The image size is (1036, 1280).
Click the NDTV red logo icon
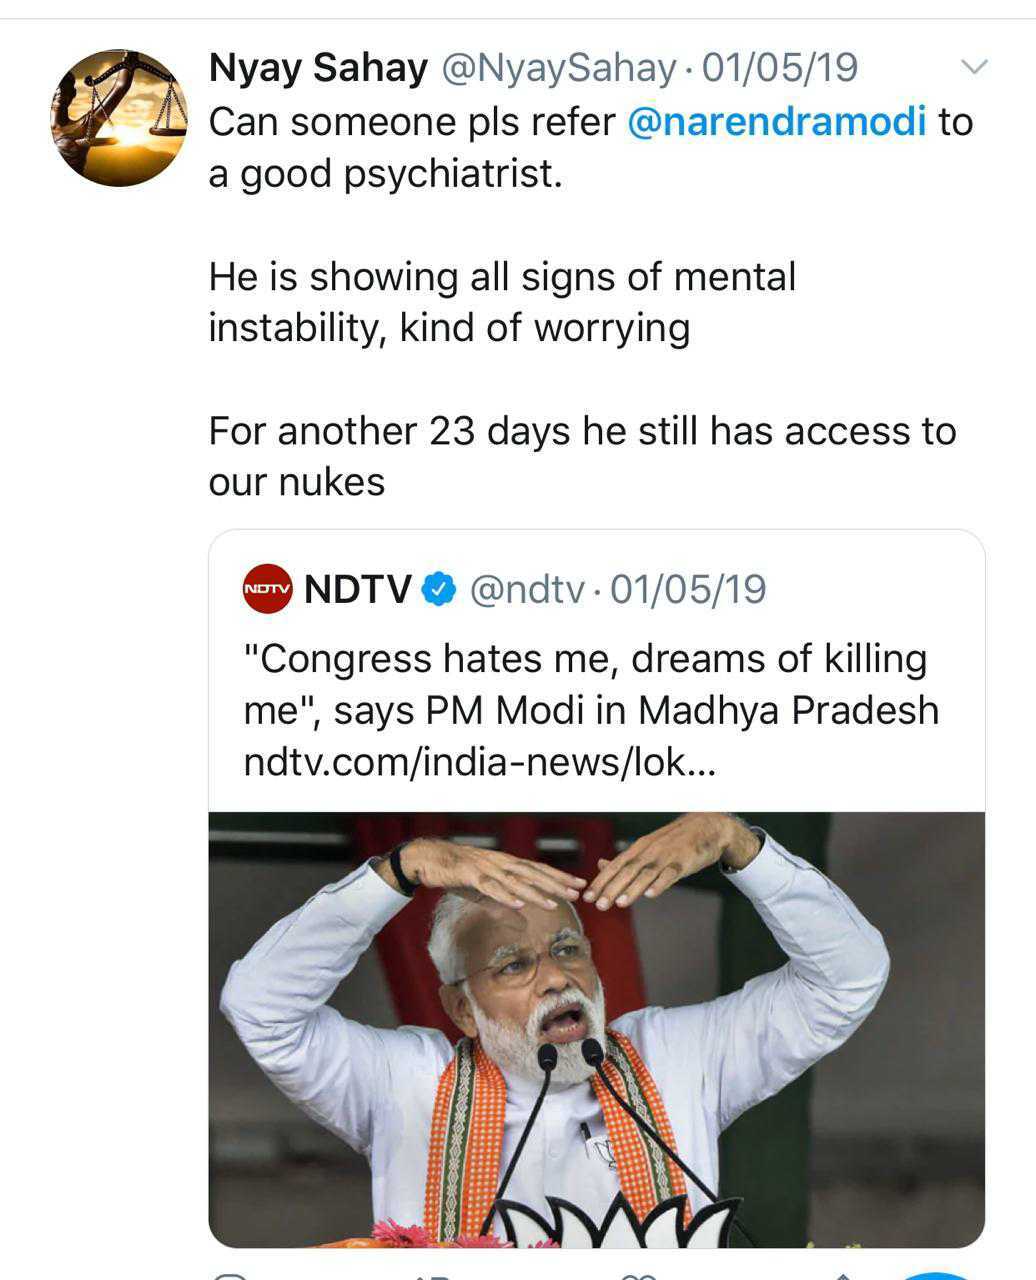[x=267, y=590]
